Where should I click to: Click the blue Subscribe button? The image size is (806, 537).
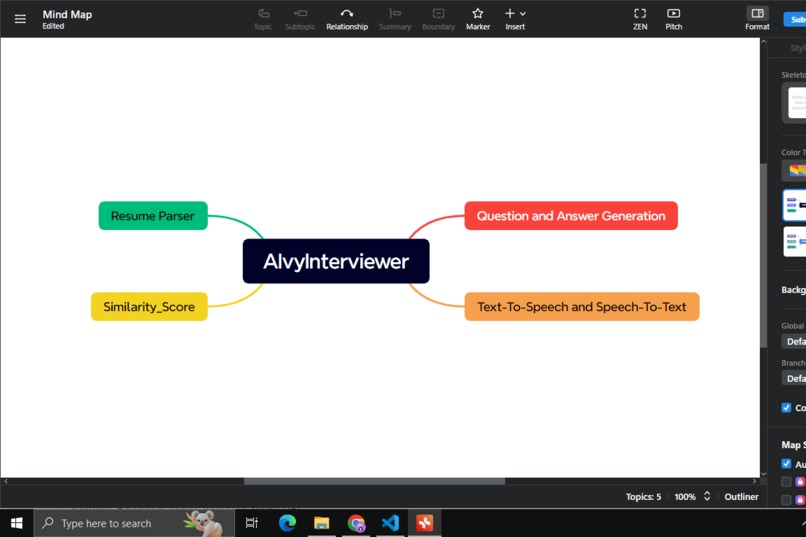click(795, 19)
